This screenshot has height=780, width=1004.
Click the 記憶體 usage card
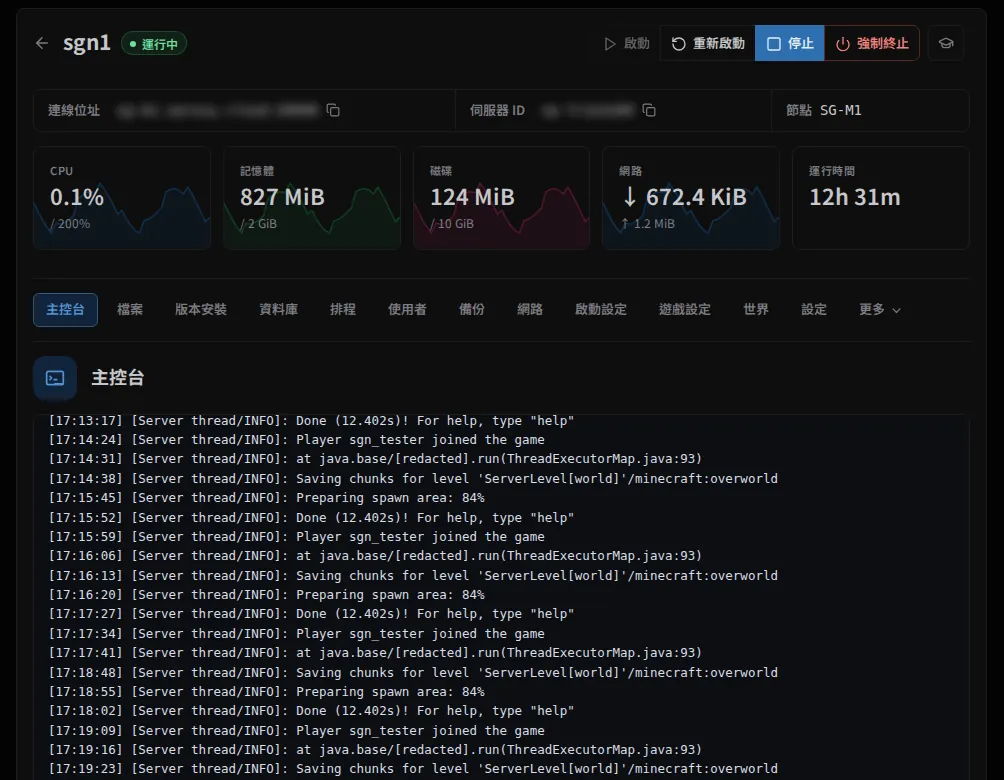tap(312, 198)
